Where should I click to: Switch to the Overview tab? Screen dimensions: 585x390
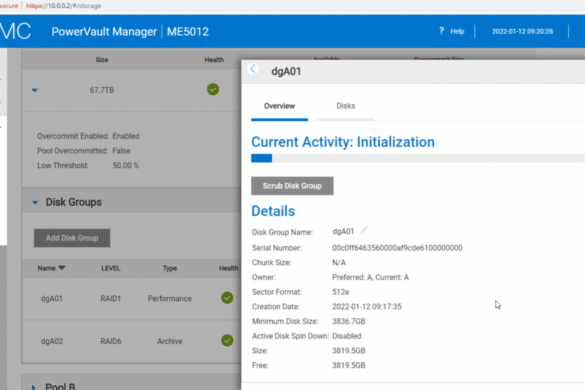279,106
